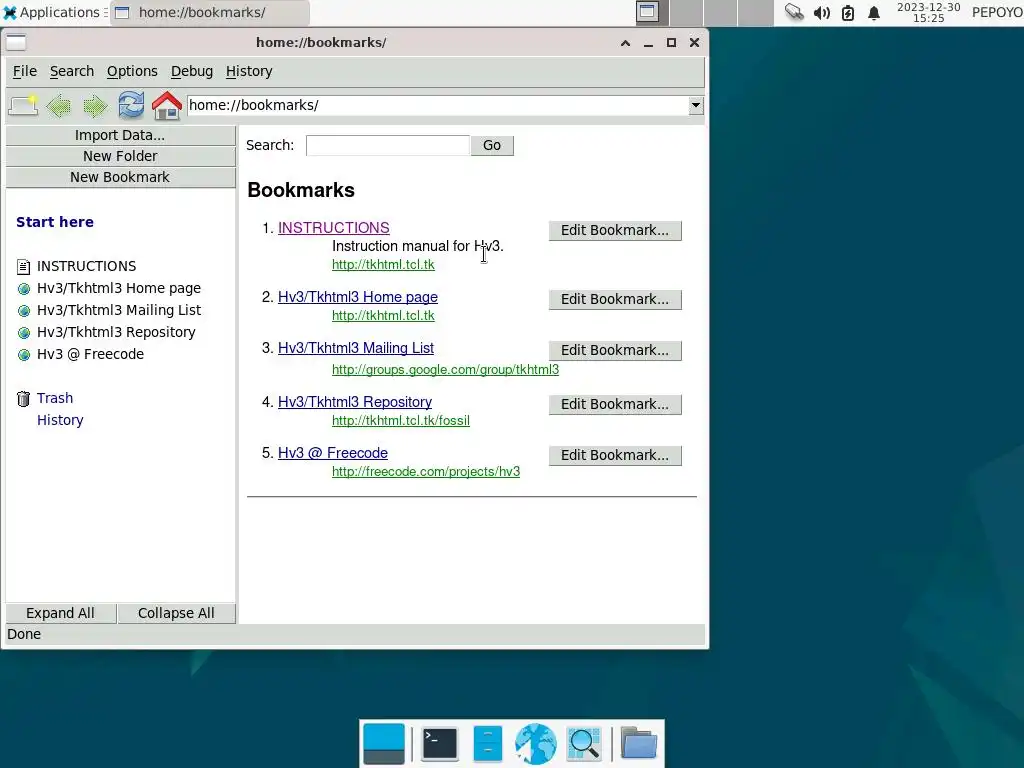Click the home://bookmarks/ address field
Image resolution: width=1024 pixels, height=768 pixels.
click(438, 105)
